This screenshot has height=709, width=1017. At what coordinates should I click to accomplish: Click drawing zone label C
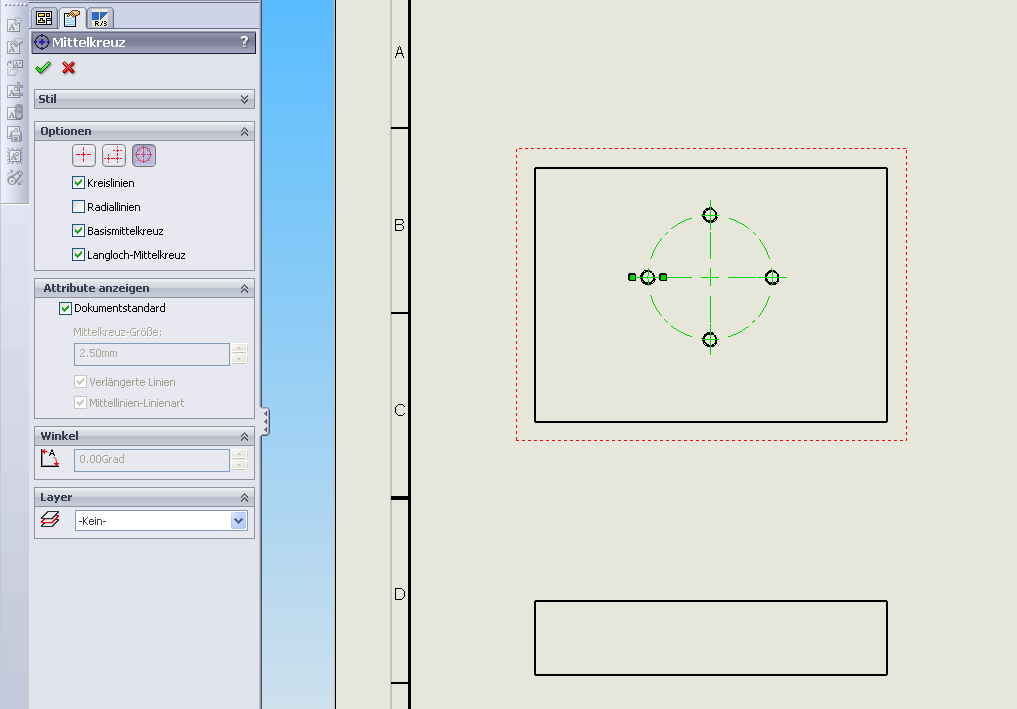coord(400,410)
